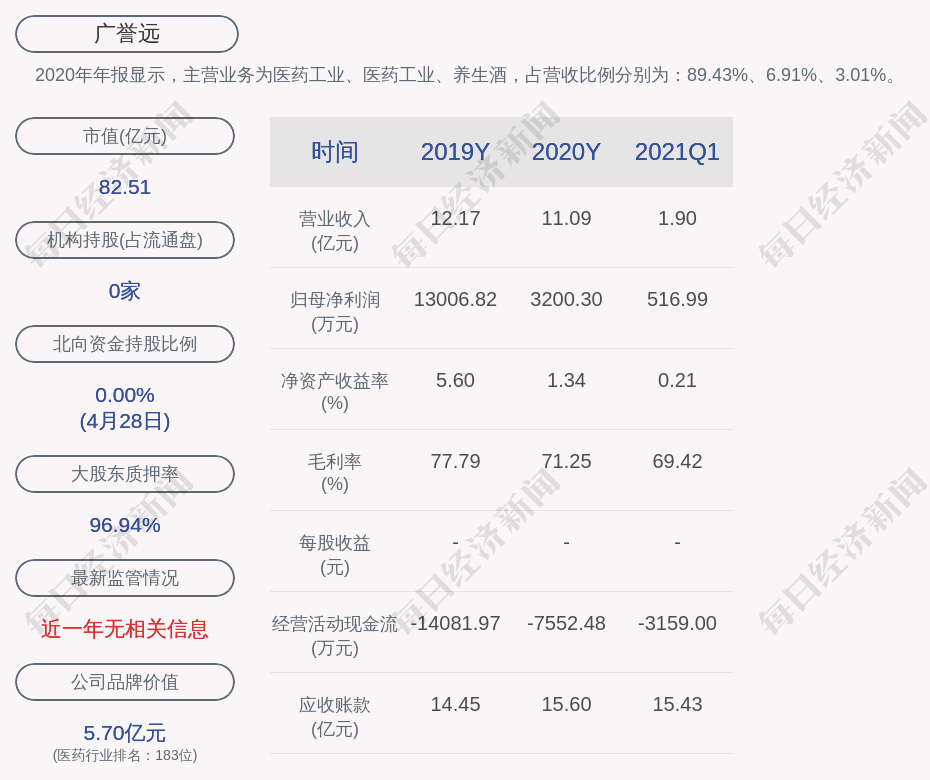Click the 时间 table header
The height and width of the screenshot is (780, 930).
coord(335,152)
